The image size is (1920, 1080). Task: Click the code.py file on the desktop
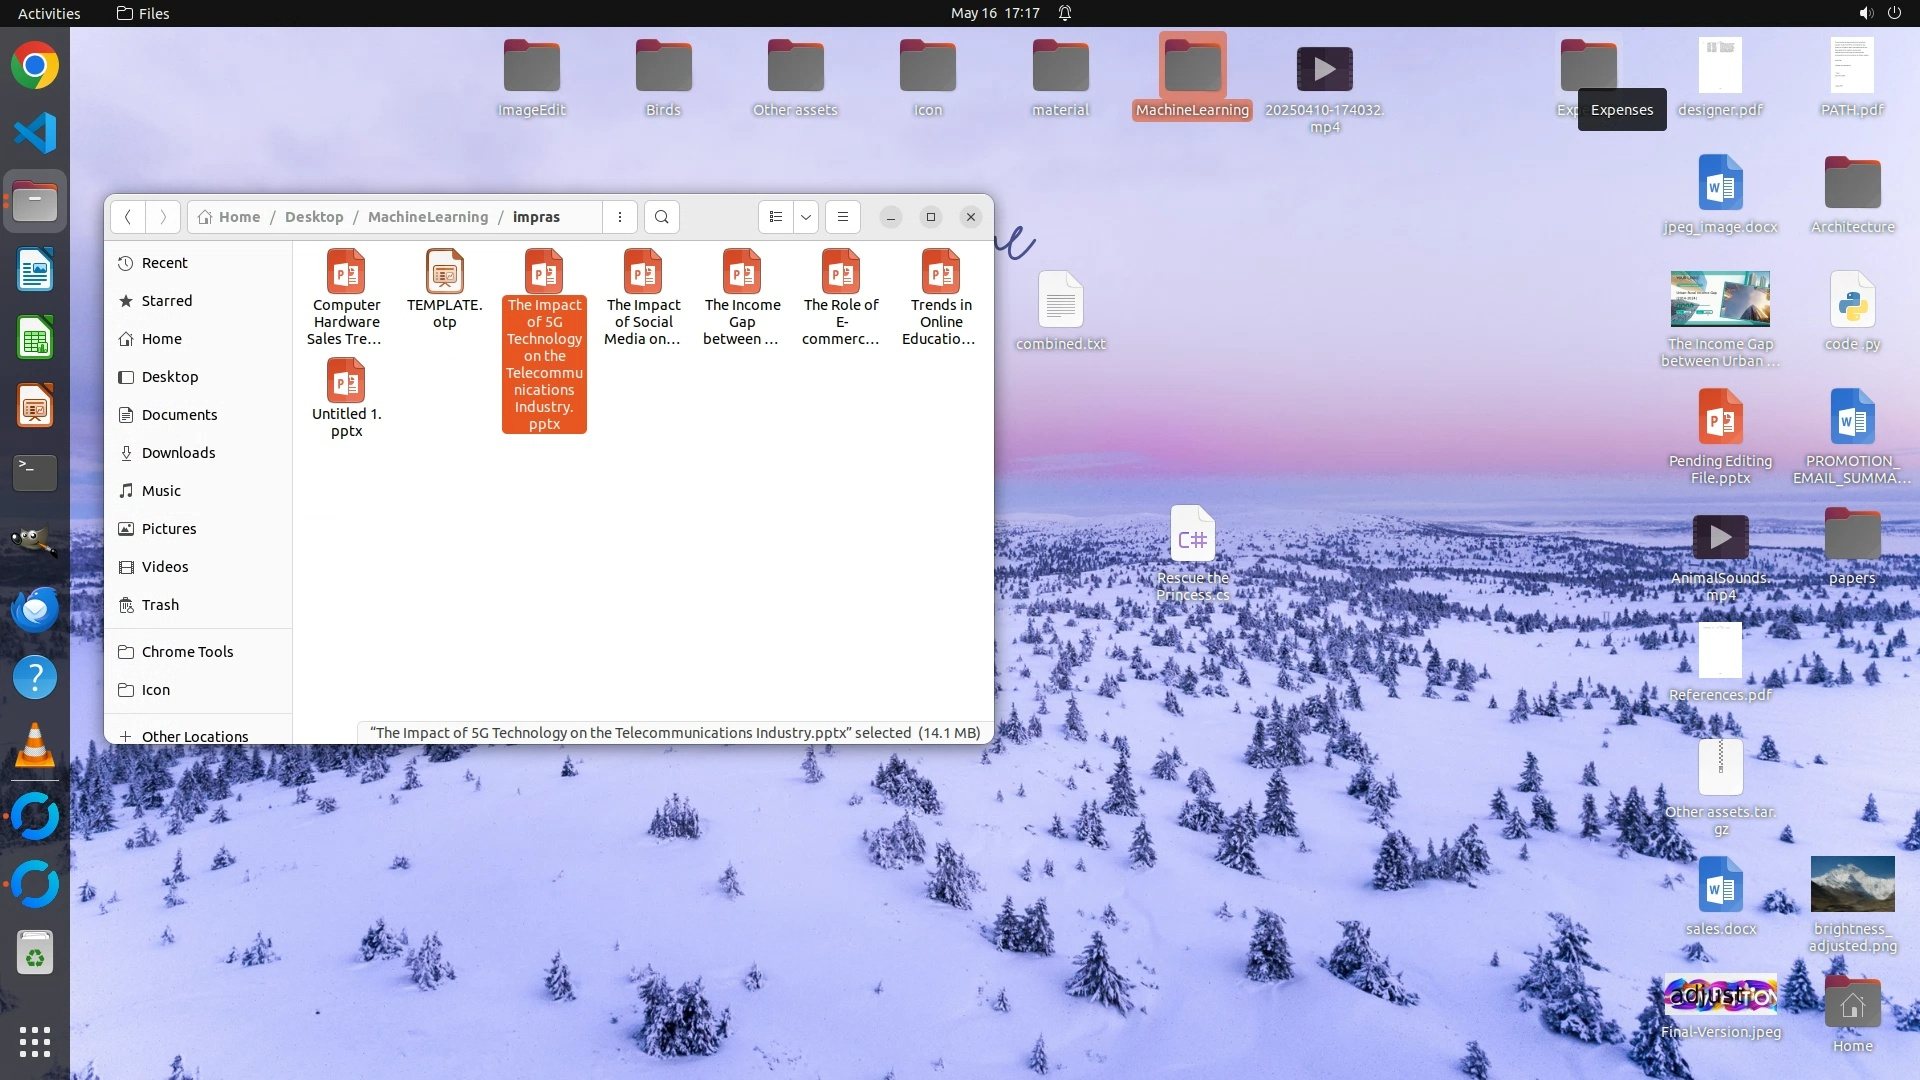(1852, 301)
